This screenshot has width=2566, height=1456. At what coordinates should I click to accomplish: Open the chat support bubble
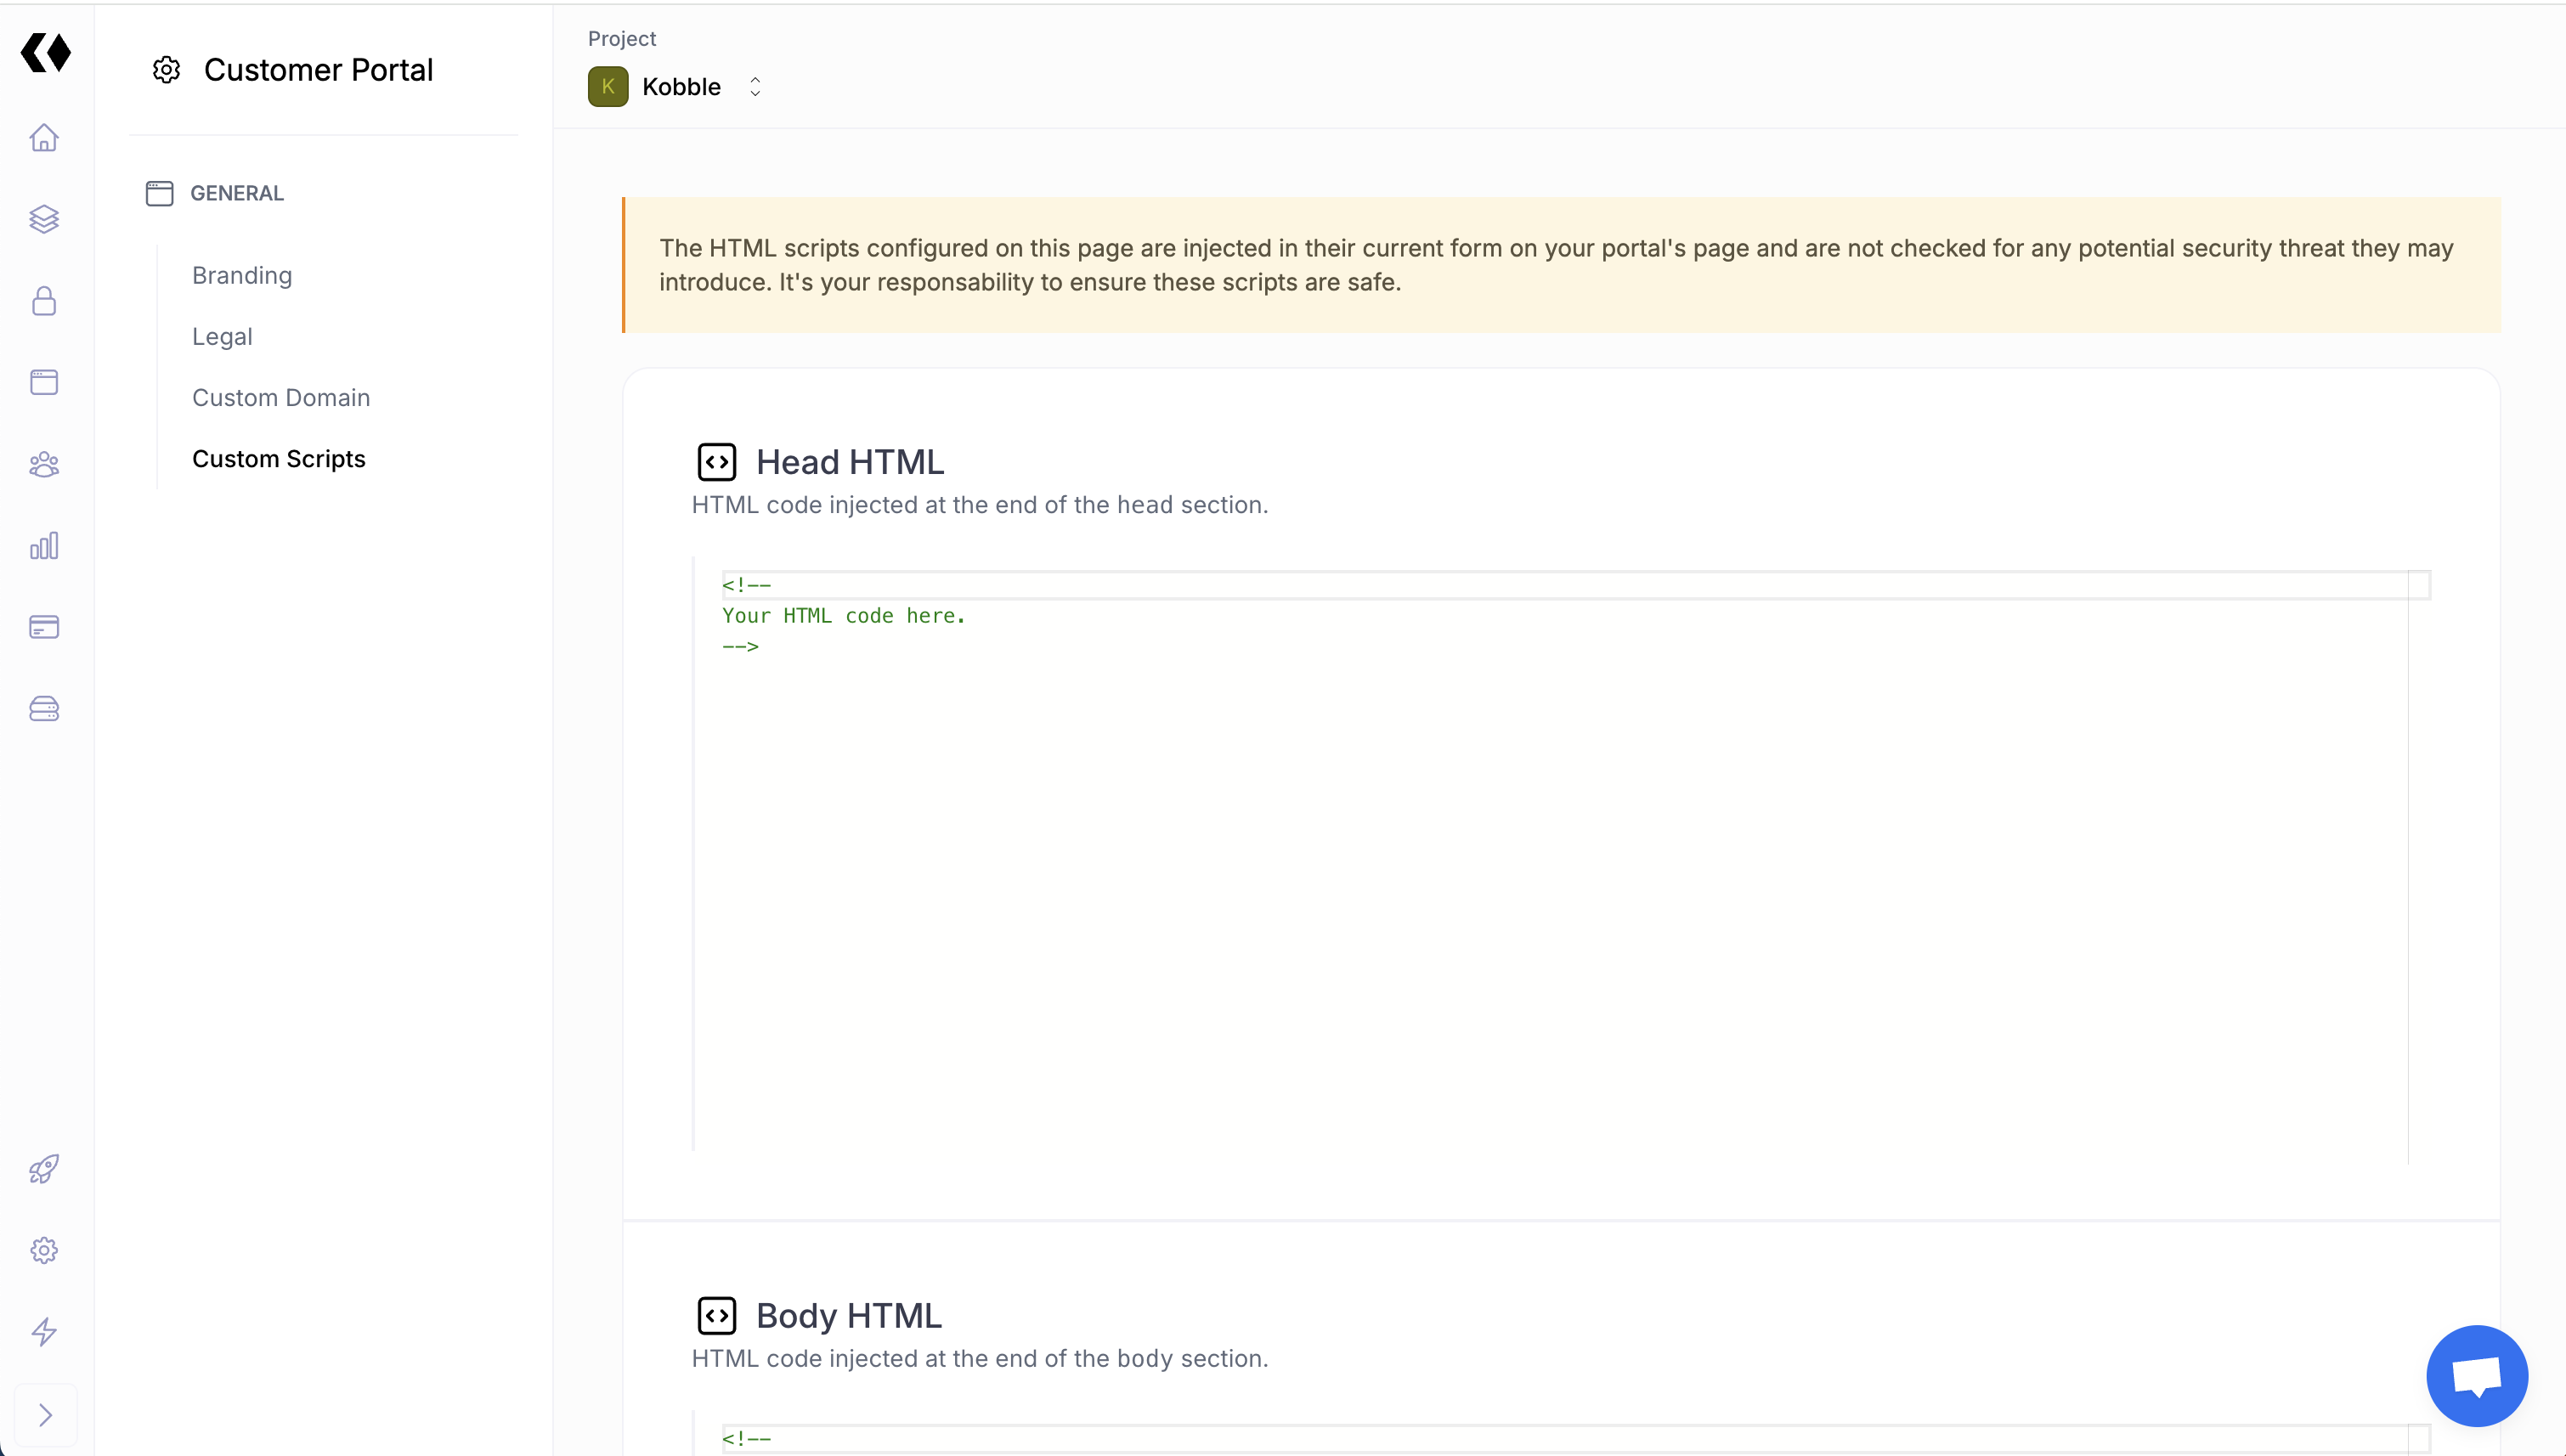(2476, 1375)
